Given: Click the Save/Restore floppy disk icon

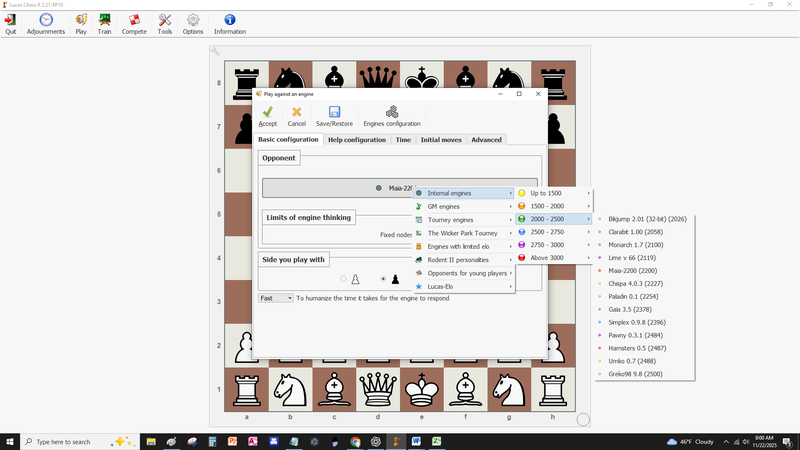Looking at the screenshot, I should pos(334,112).
